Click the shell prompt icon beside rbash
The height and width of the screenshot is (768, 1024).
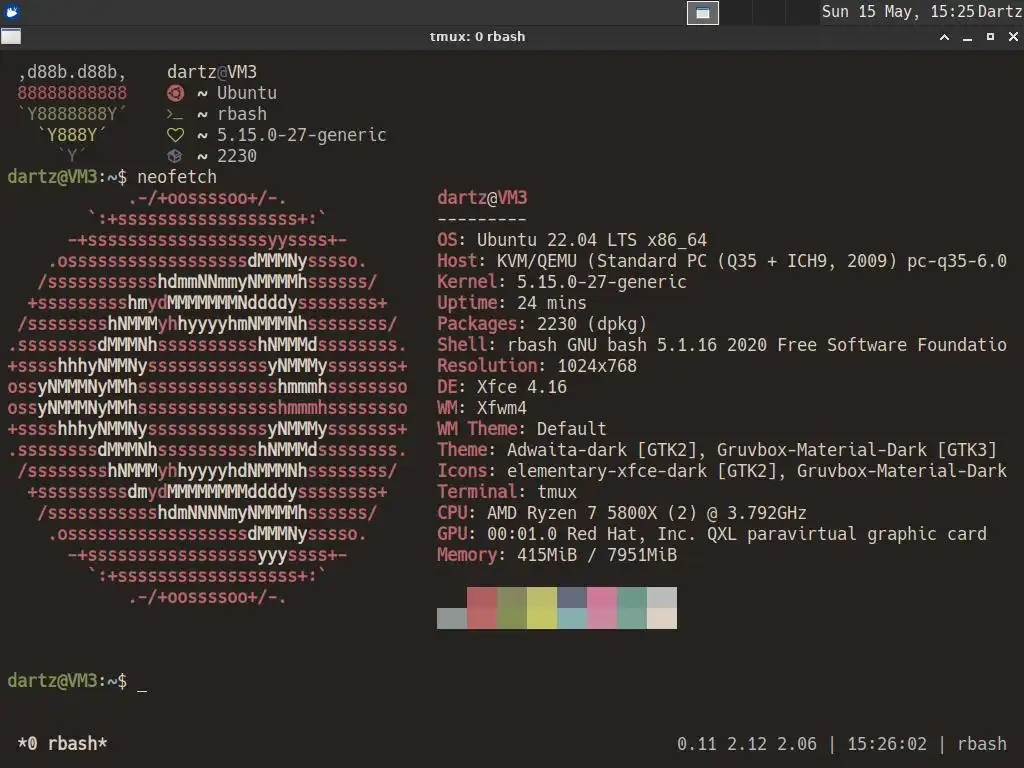click(x=175, y=114)
